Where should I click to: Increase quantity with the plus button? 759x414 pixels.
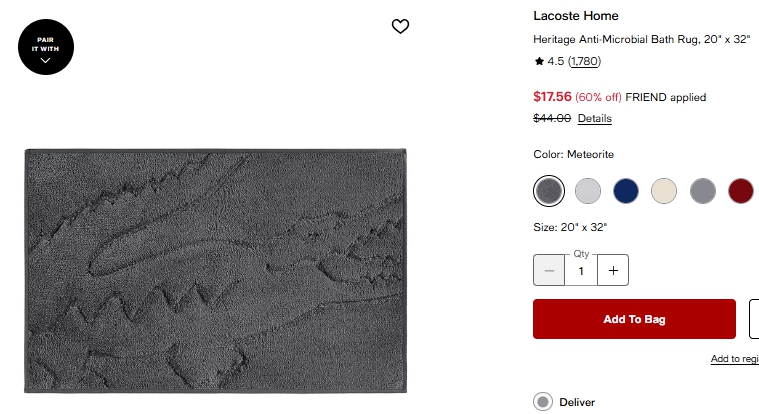tap(613, 271)
